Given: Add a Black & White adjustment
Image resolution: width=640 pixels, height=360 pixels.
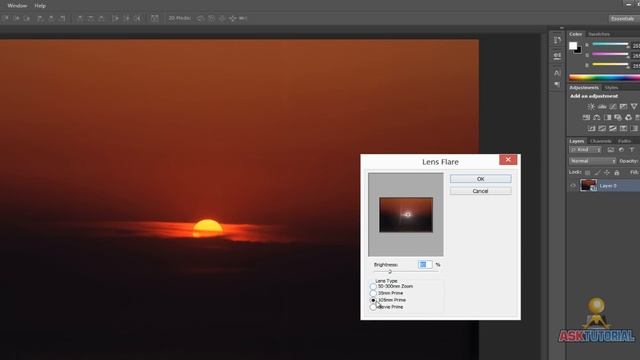Looking at the screenshot, I should (607, 118).
